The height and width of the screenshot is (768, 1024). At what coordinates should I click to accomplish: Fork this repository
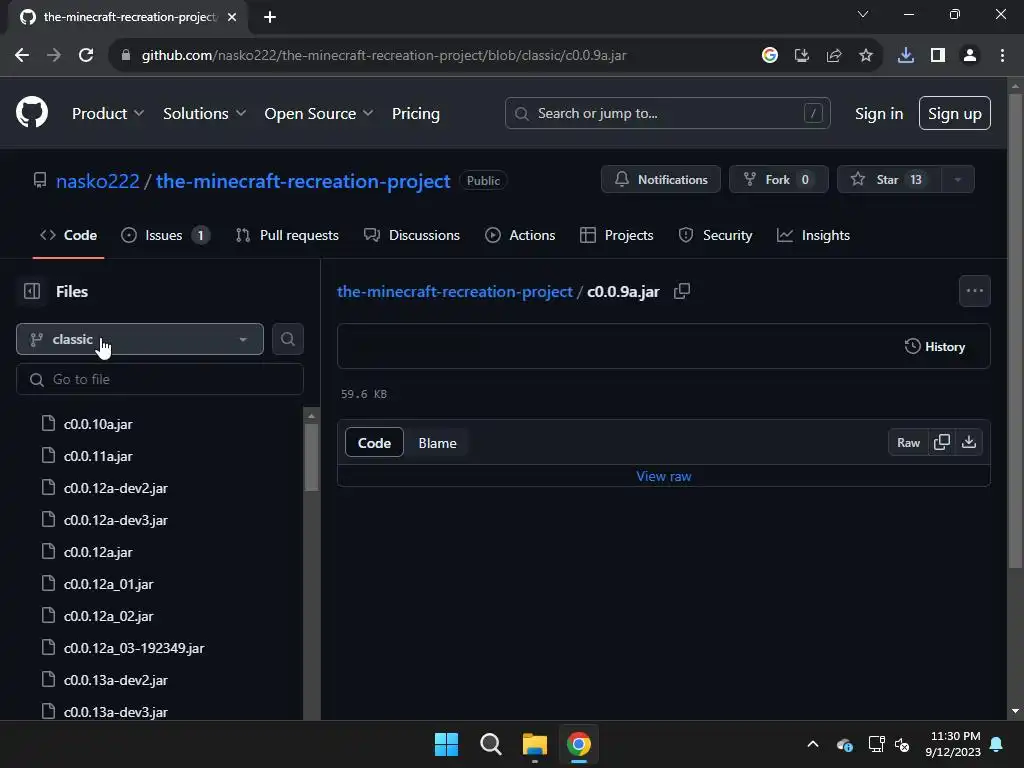coord(778,180)
